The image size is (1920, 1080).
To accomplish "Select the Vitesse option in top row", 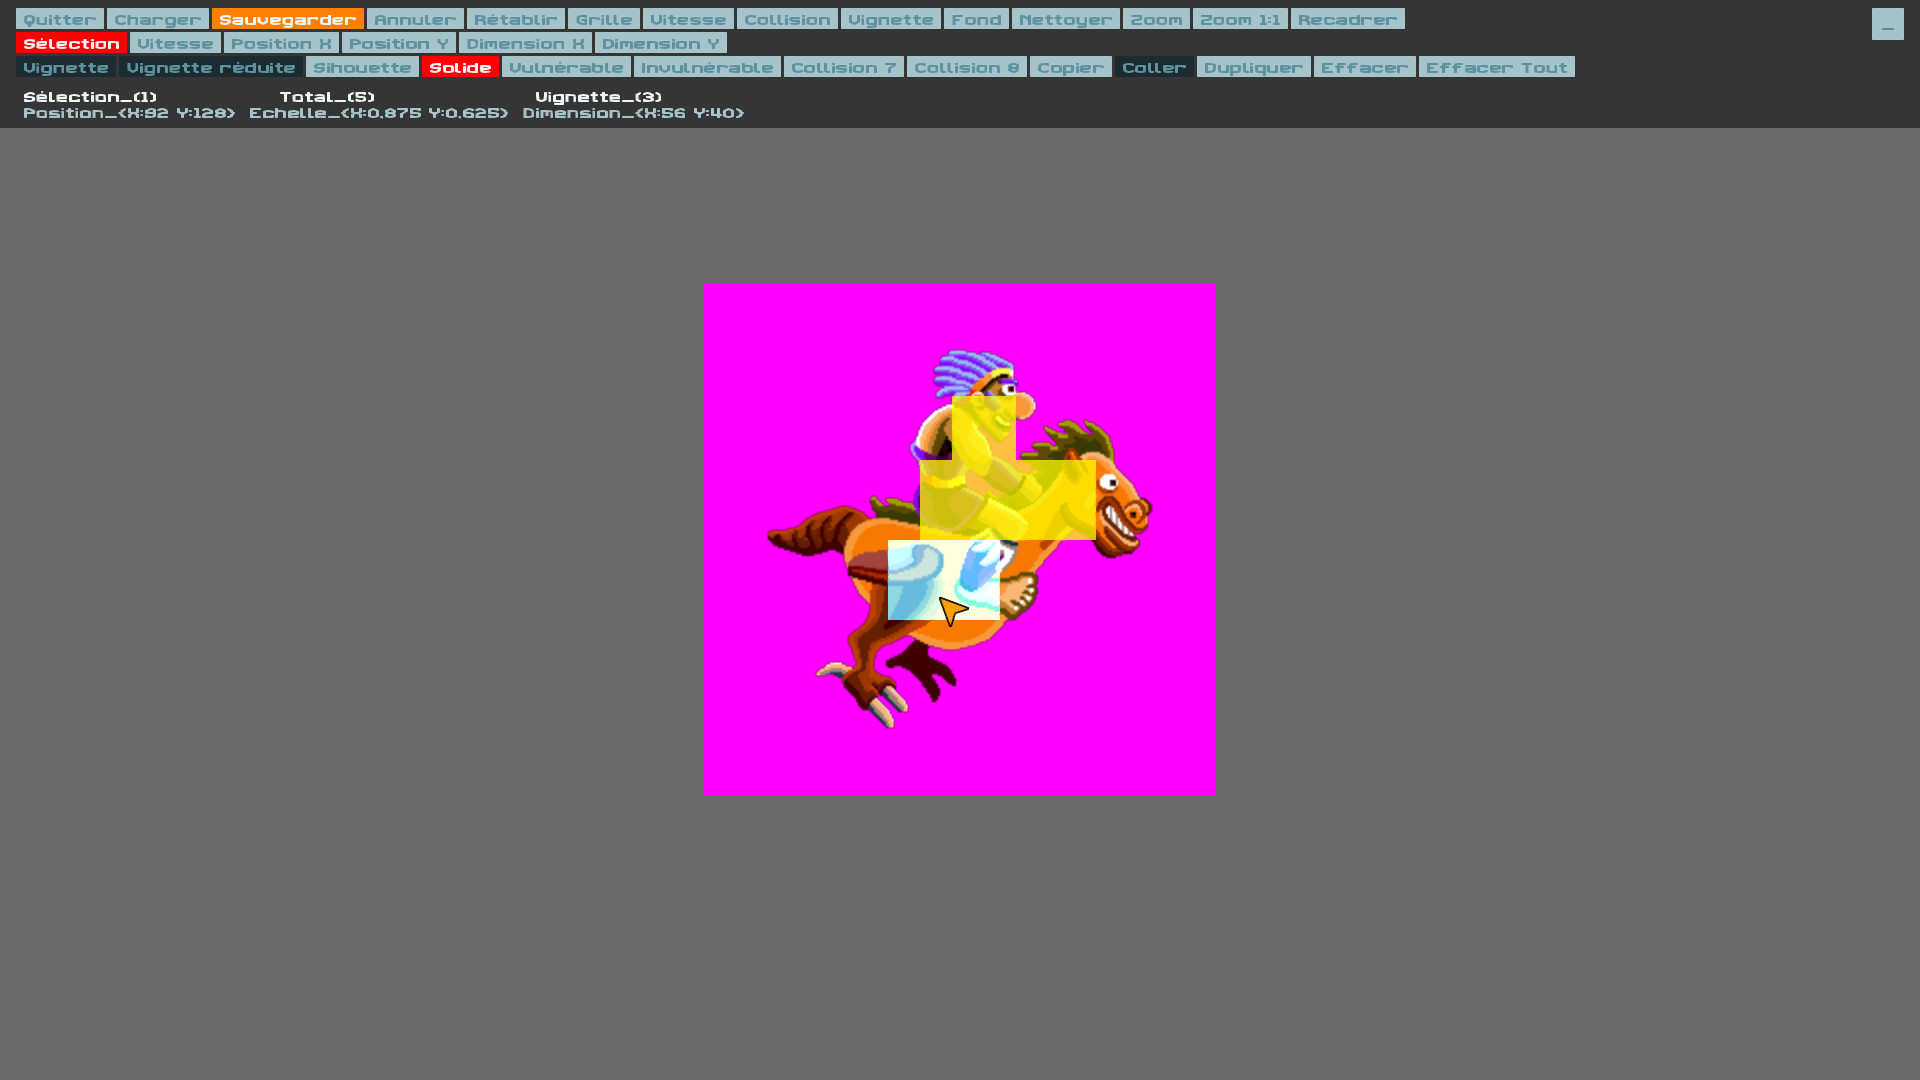I will 688,19.
